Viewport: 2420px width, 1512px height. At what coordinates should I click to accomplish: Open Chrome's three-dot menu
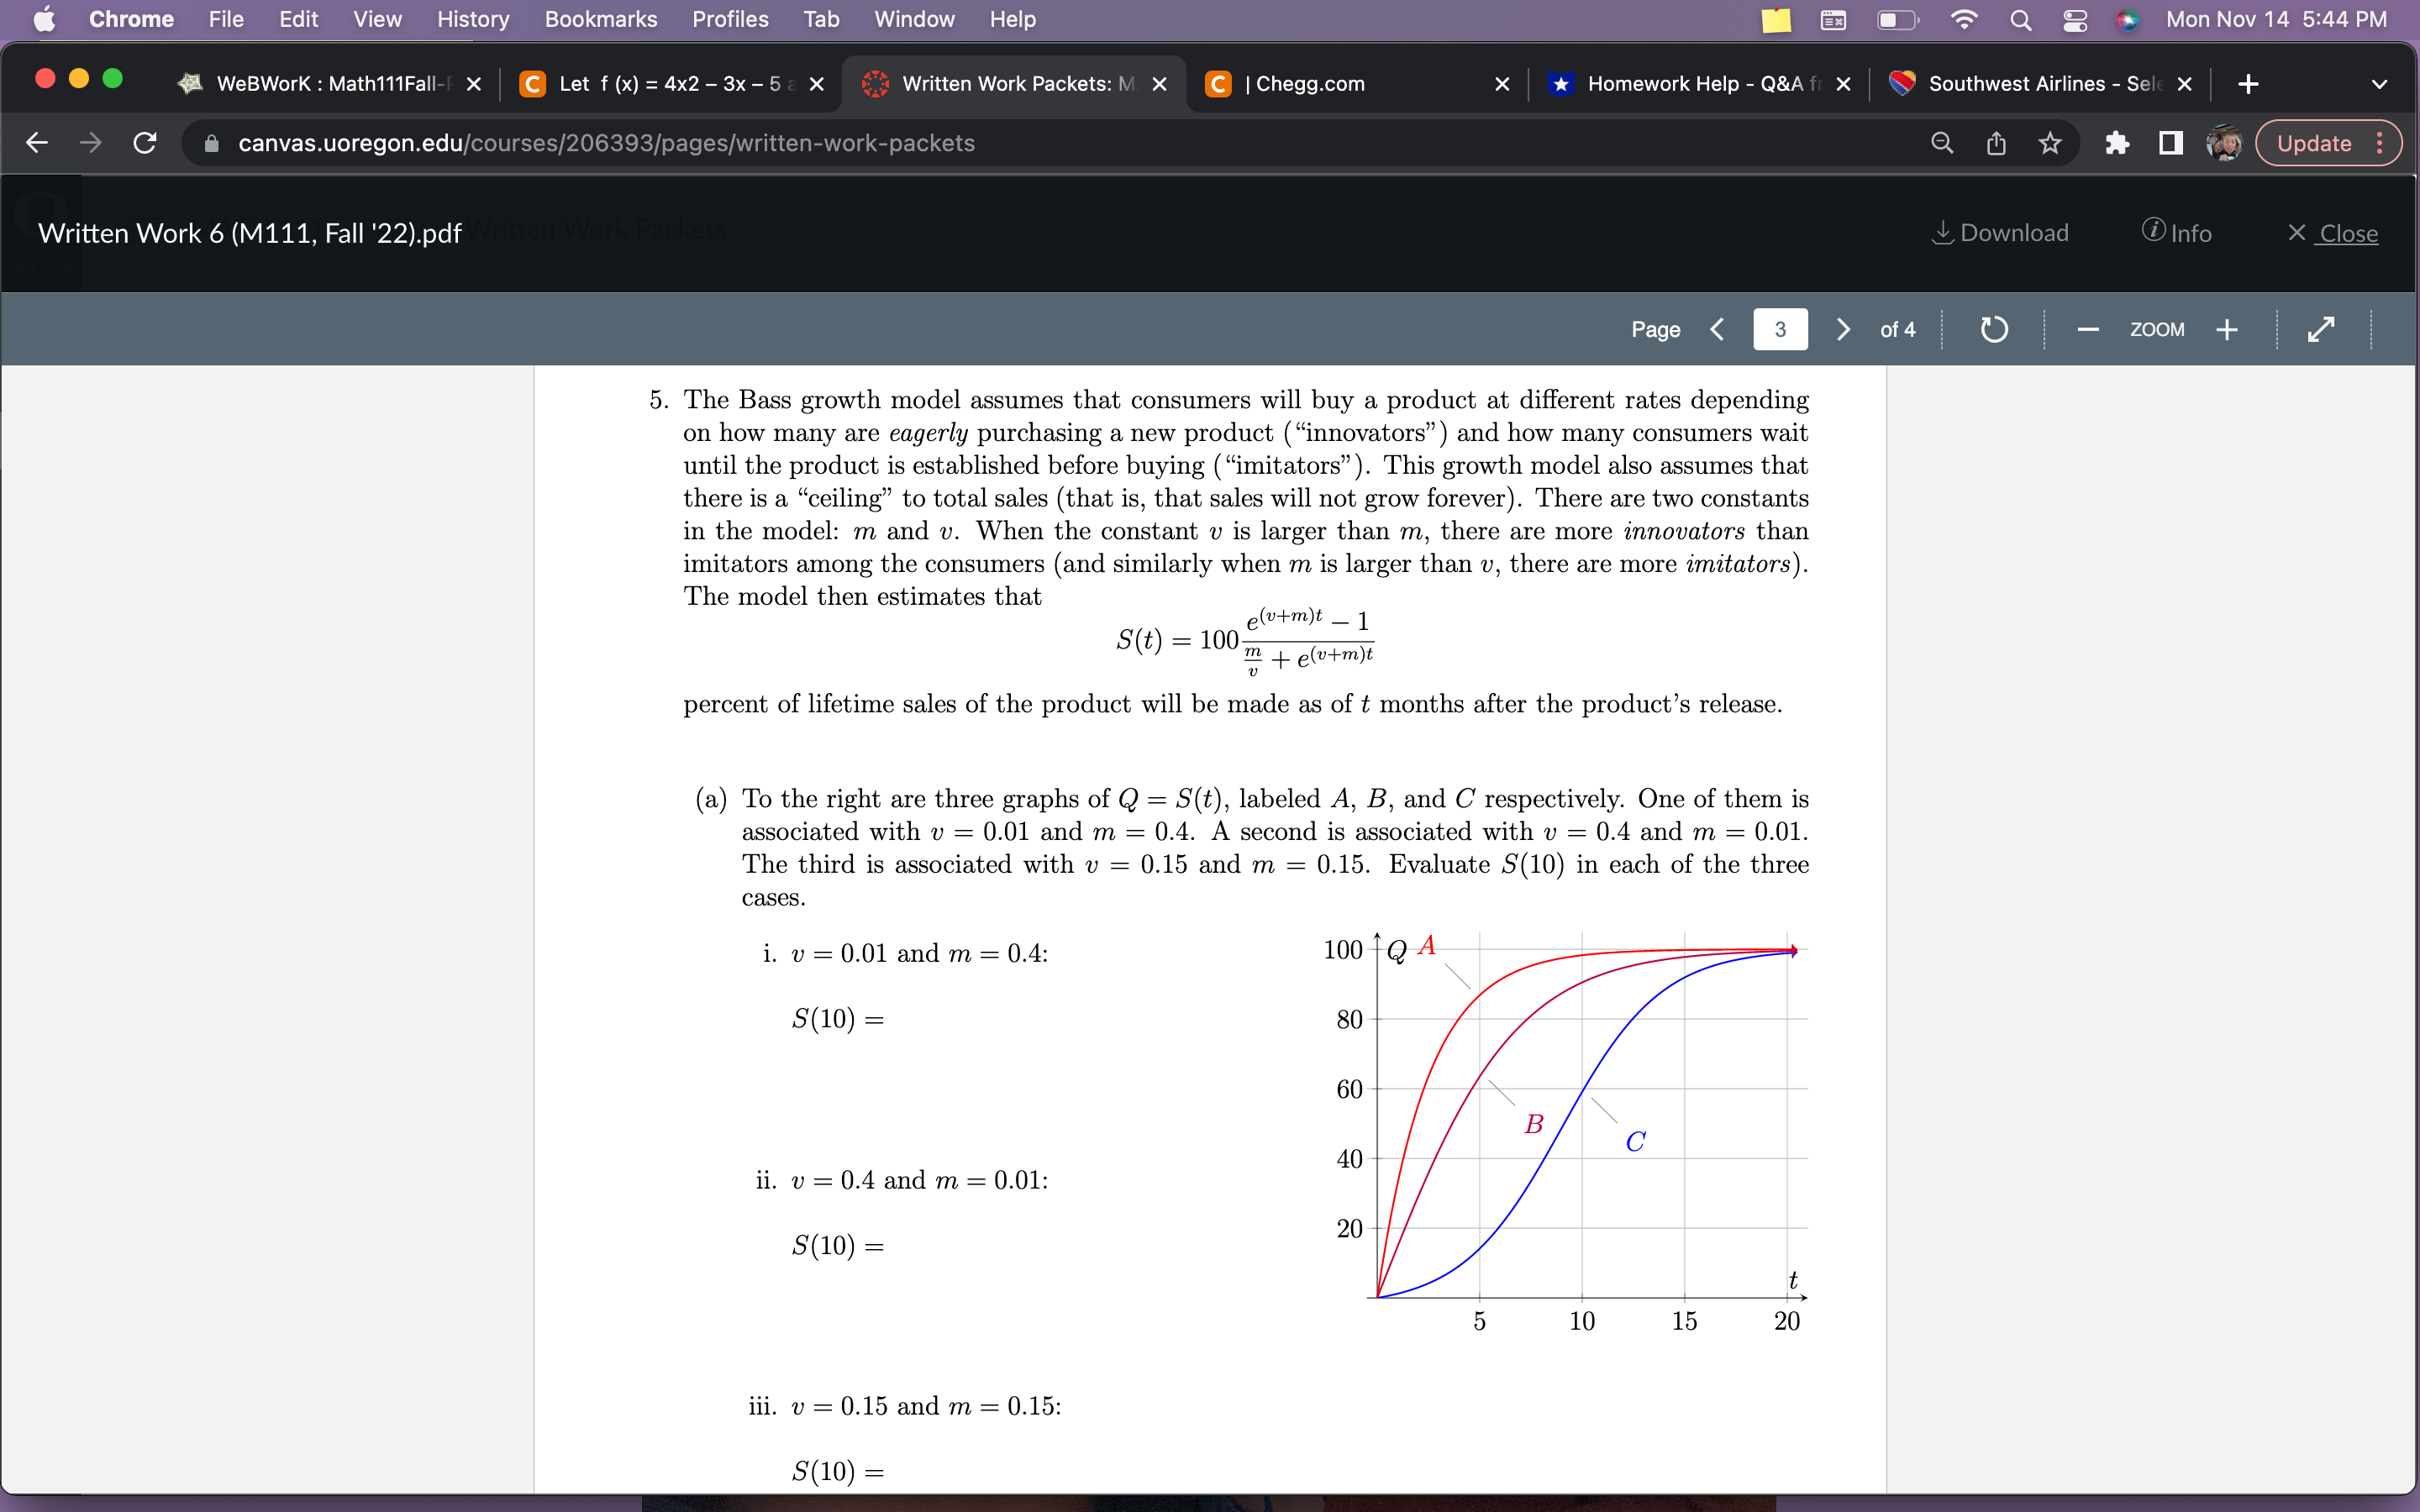tap(2381, 143)
